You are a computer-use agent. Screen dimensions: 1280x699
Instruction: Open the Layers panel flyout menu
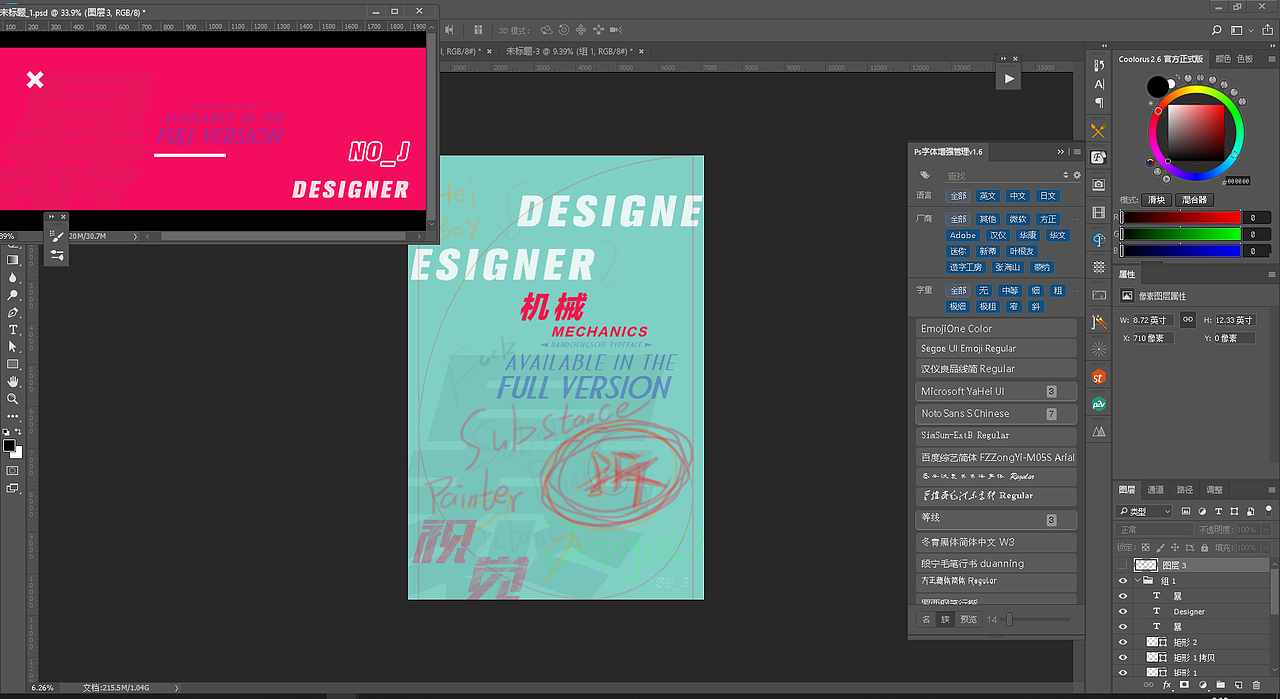coord(1272,490)
